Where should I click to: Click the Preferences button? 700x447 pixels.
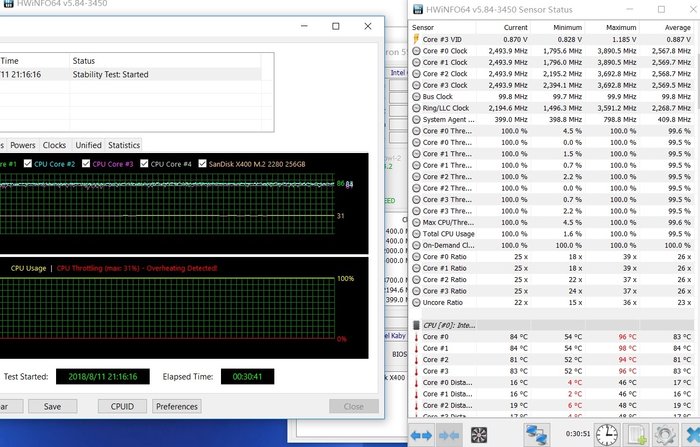[177, 407]
